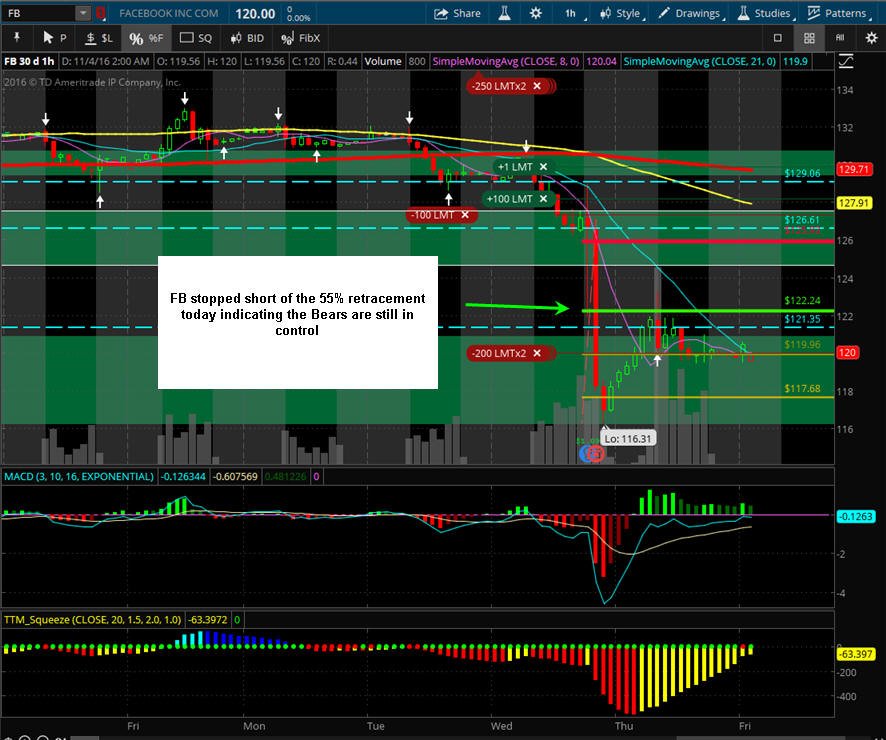The width and height of the screenshot is (886, 740).
Task: Click the flask icon next to Share
Action: (x=505, y=13)
